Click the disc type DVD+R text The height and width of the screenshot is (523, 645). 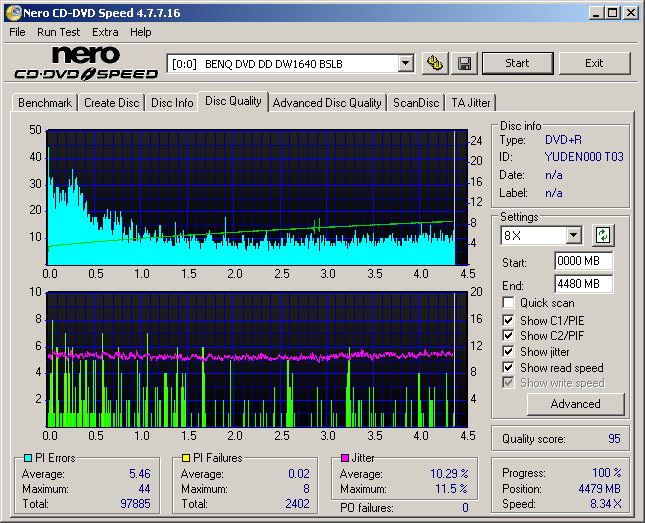click(564, 140)
